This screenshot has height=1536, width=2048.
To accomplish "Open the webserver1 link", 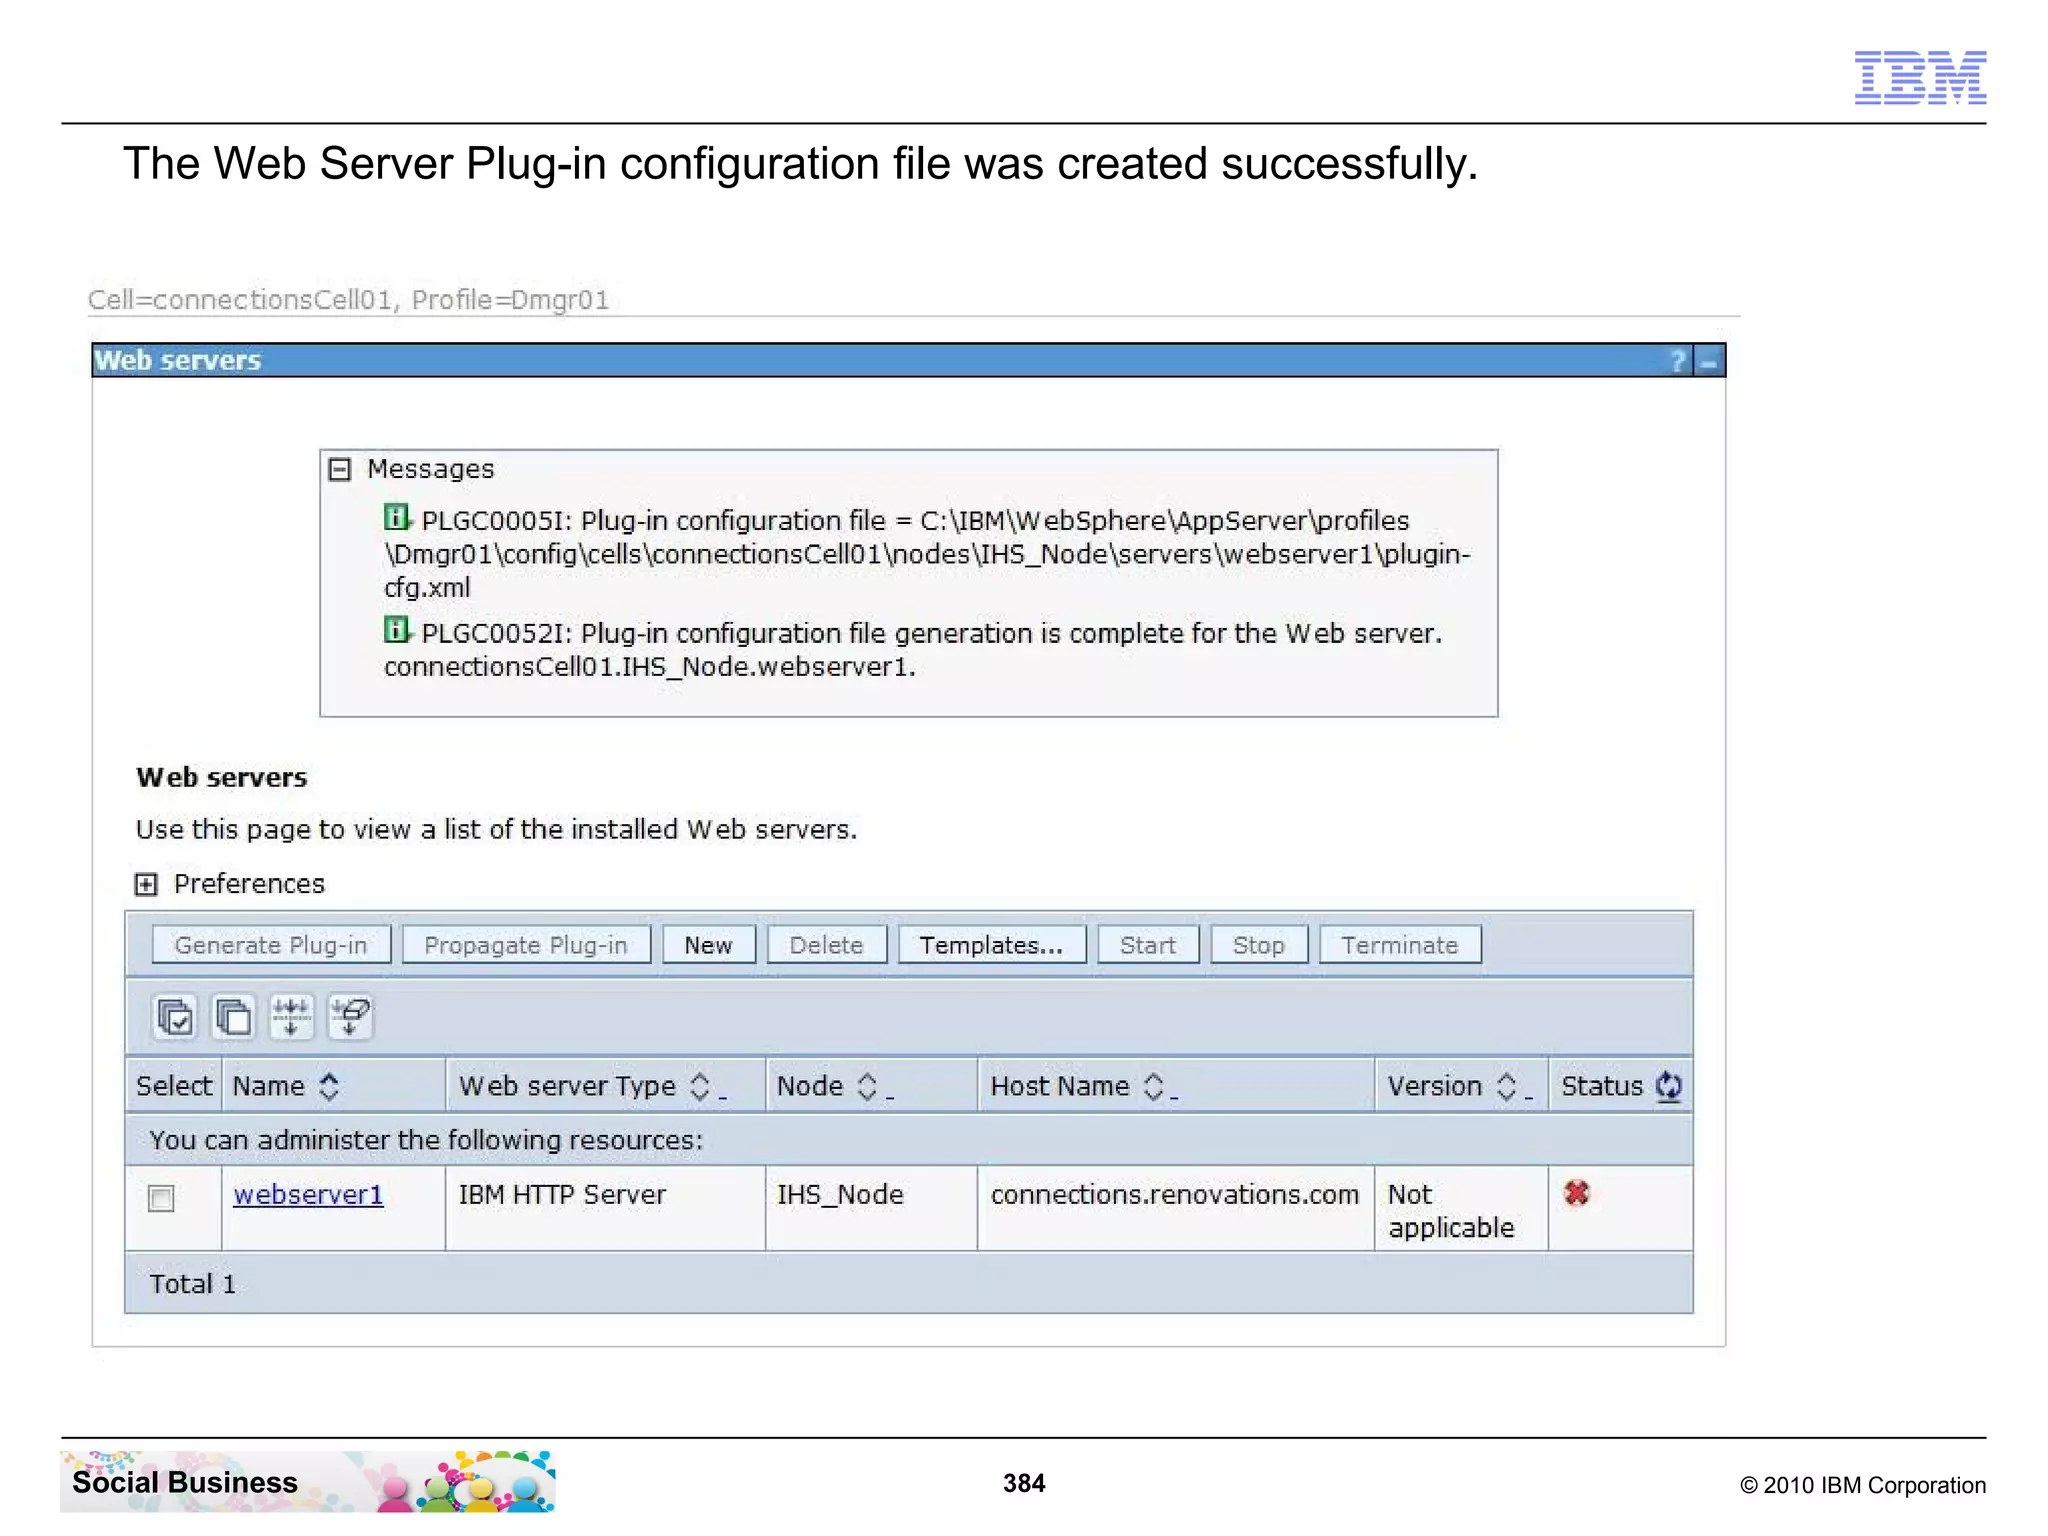I will coord(308,1195).
